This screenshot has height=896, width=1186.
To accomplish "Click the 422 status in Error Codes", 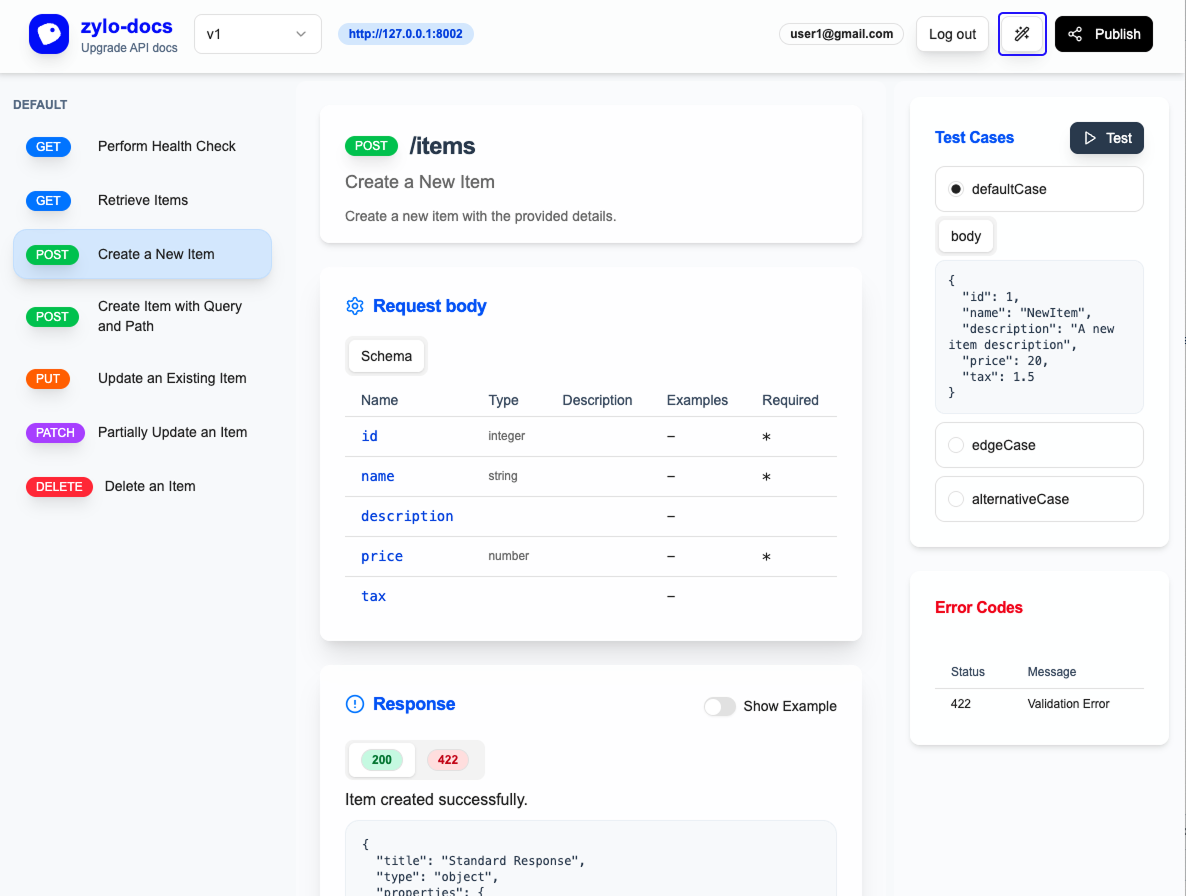I will coord(961,704).
